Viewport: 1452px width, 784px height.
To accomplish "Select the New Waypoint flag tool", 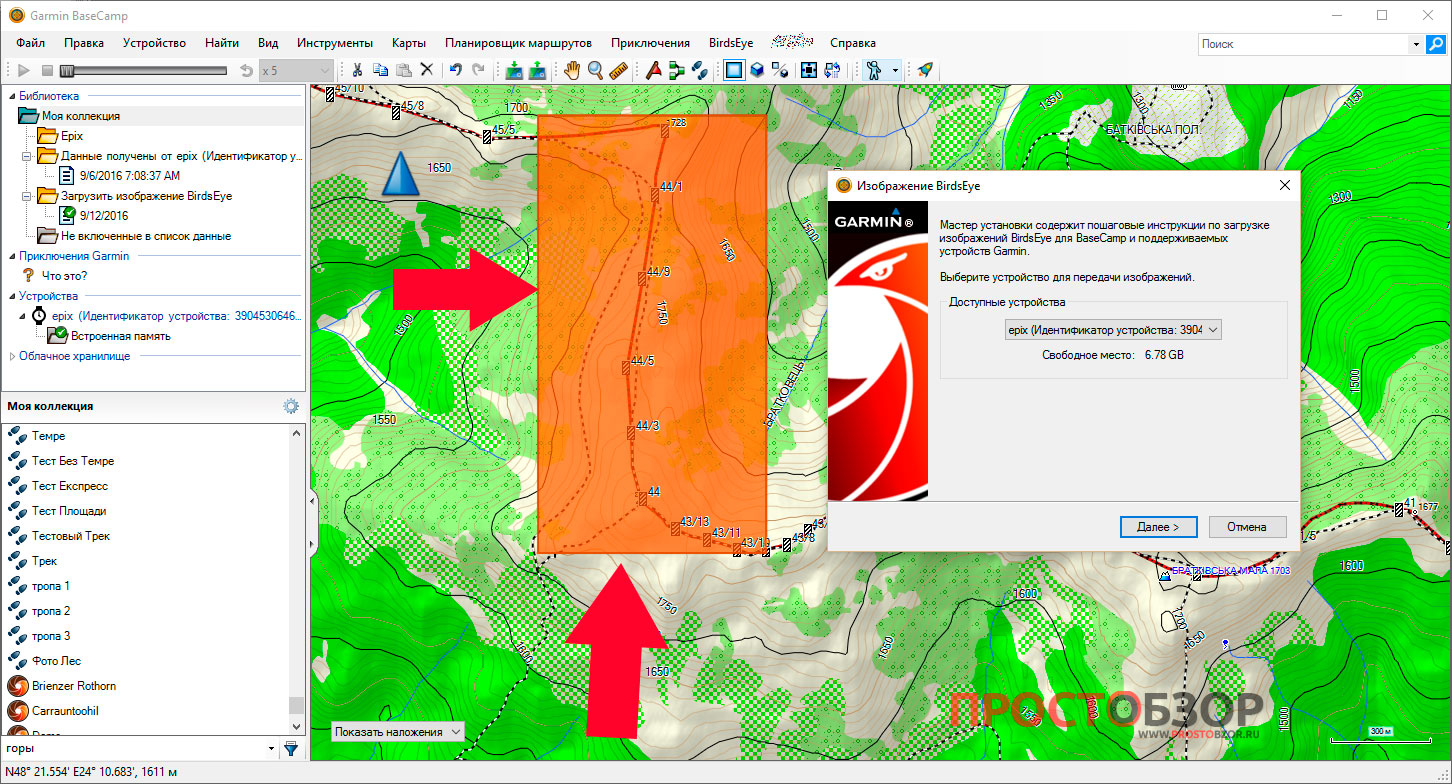I will [x=653, y=70].
